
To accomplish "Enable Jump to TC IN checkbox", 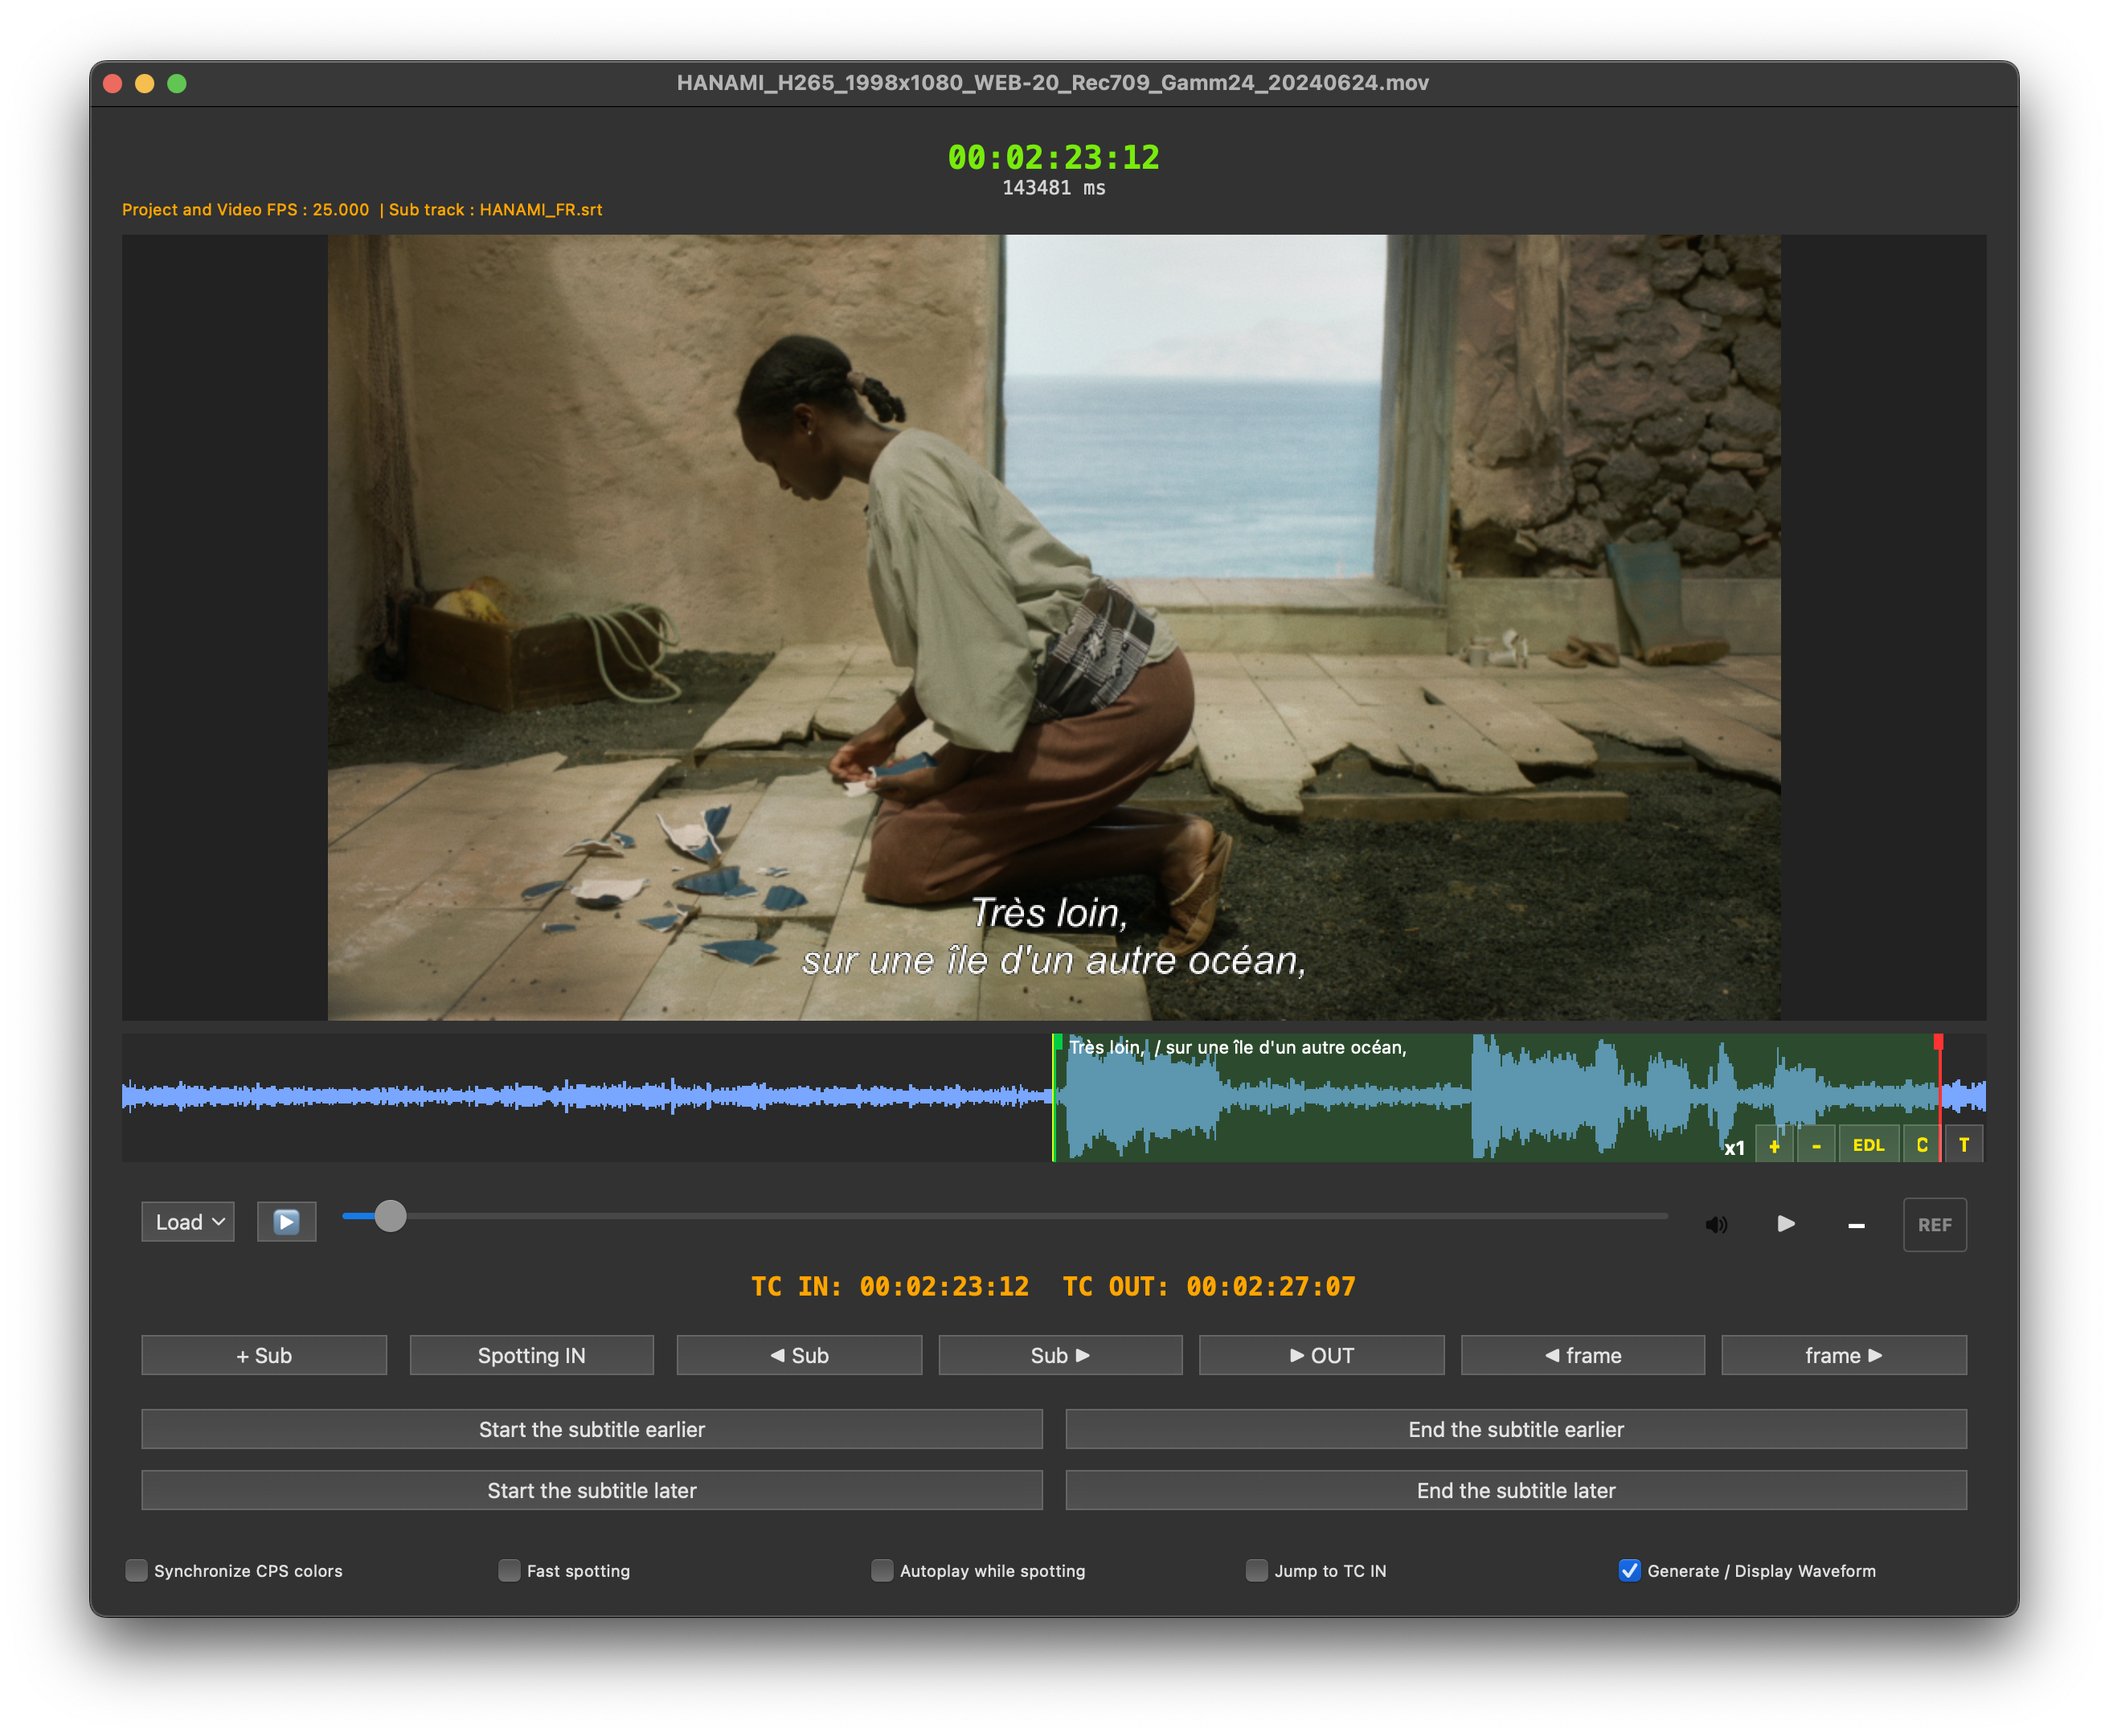I will (x=1256, y=1571).
